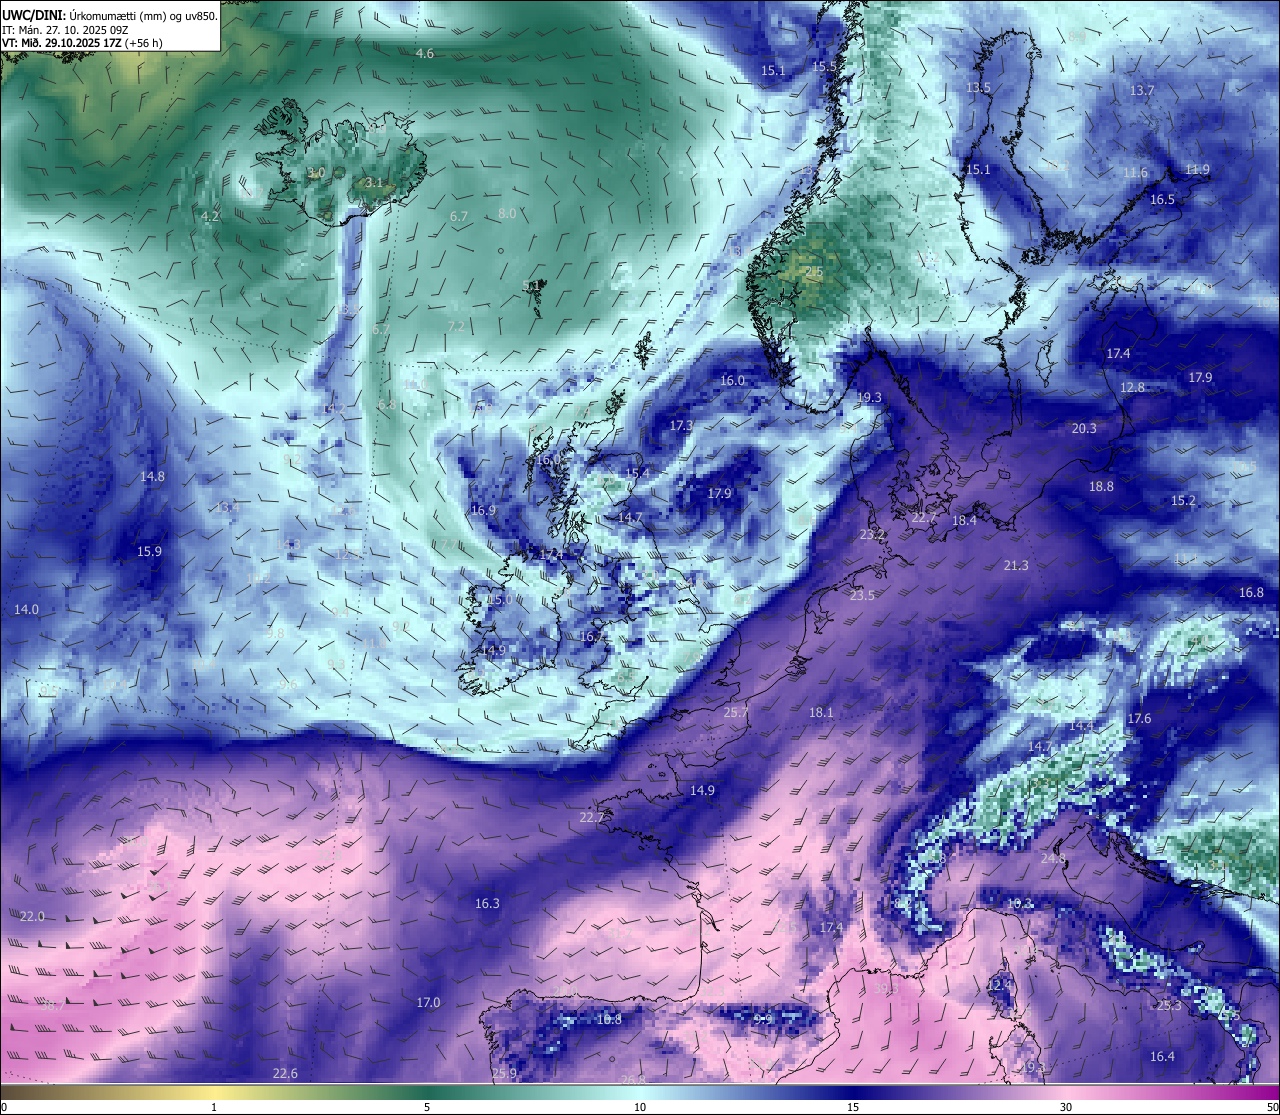Screen dimensions: 1280x1115
Task: Click the map value "25.9"
Action: (504, 1074)
